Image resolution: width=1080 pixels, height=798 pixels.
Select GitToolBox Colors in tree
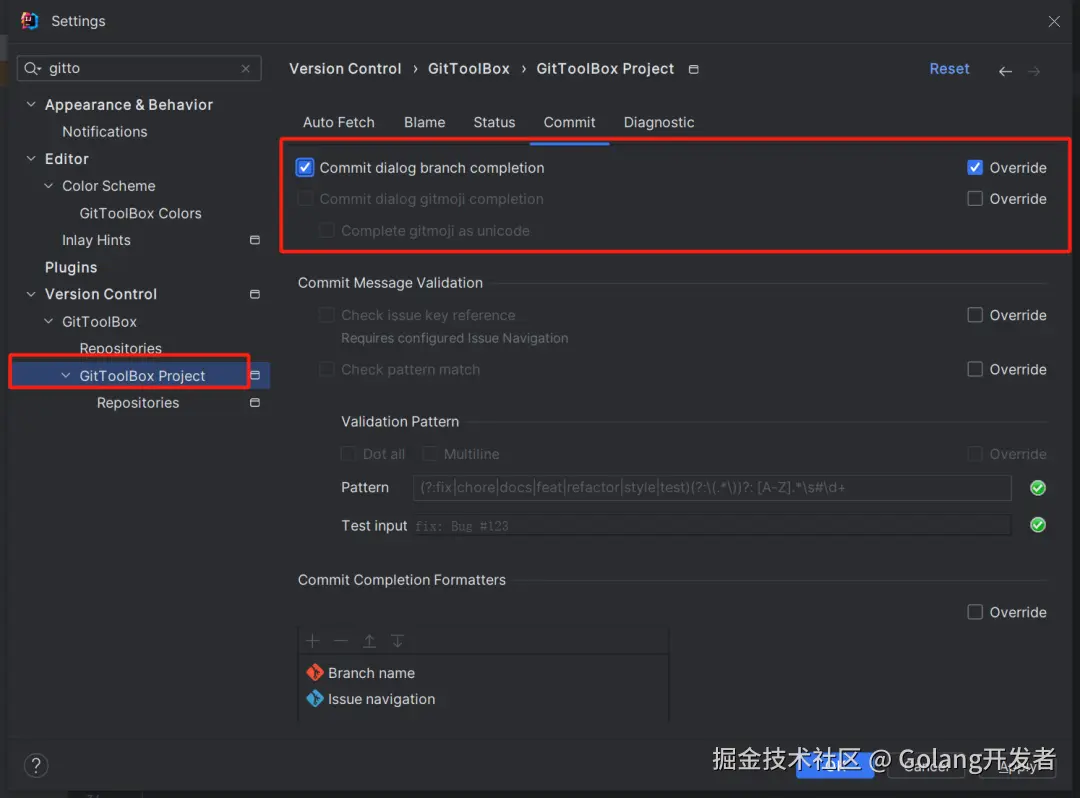pyautogui.click(x=141, y=213)
